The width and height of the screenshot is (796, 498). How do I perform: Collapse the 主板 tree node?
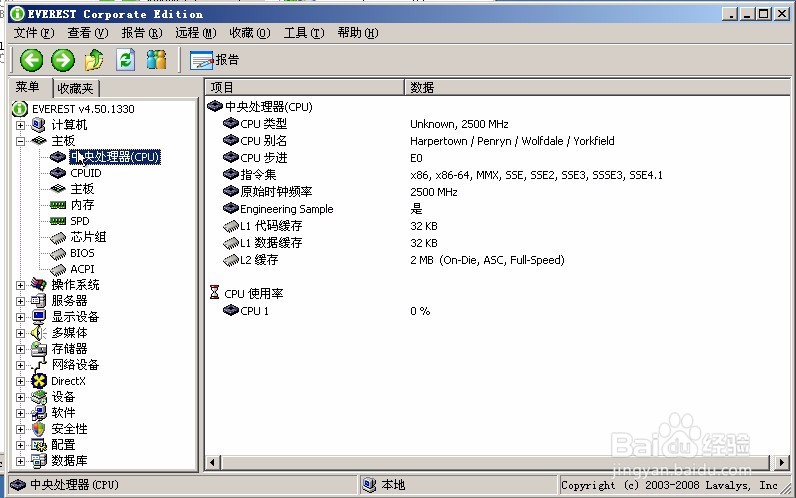pos(20,141)
